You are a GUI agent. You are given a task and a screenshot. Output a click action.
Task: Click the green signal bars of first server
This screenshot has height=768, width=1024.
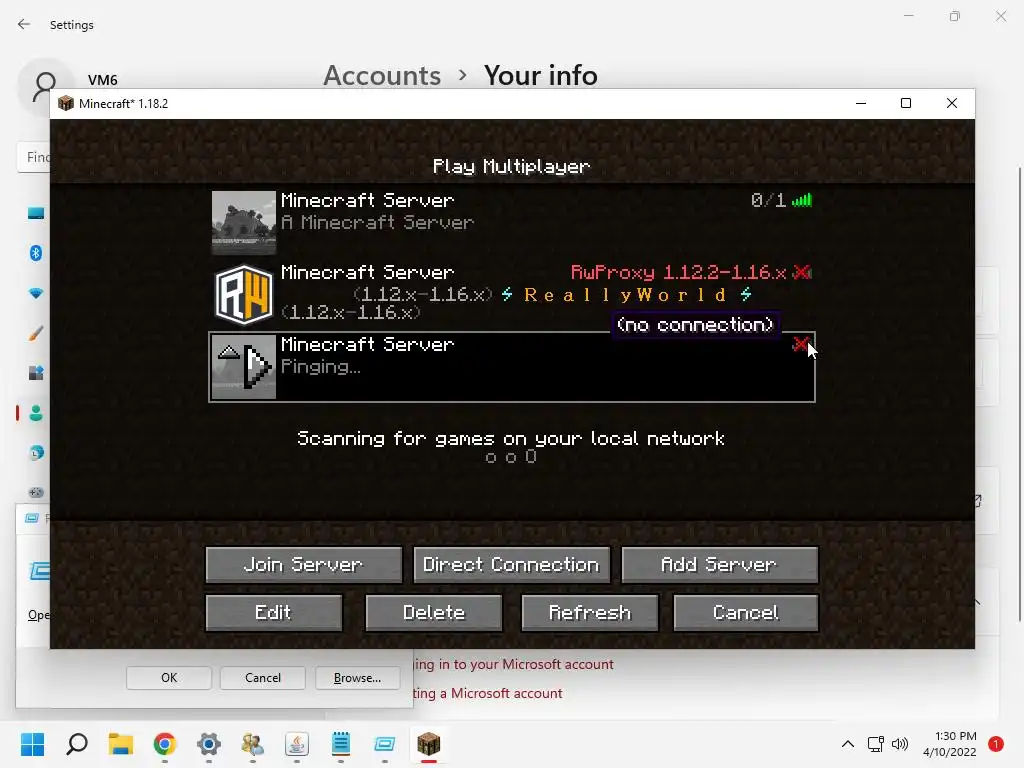pyautogui.click(x=802, y=200)
